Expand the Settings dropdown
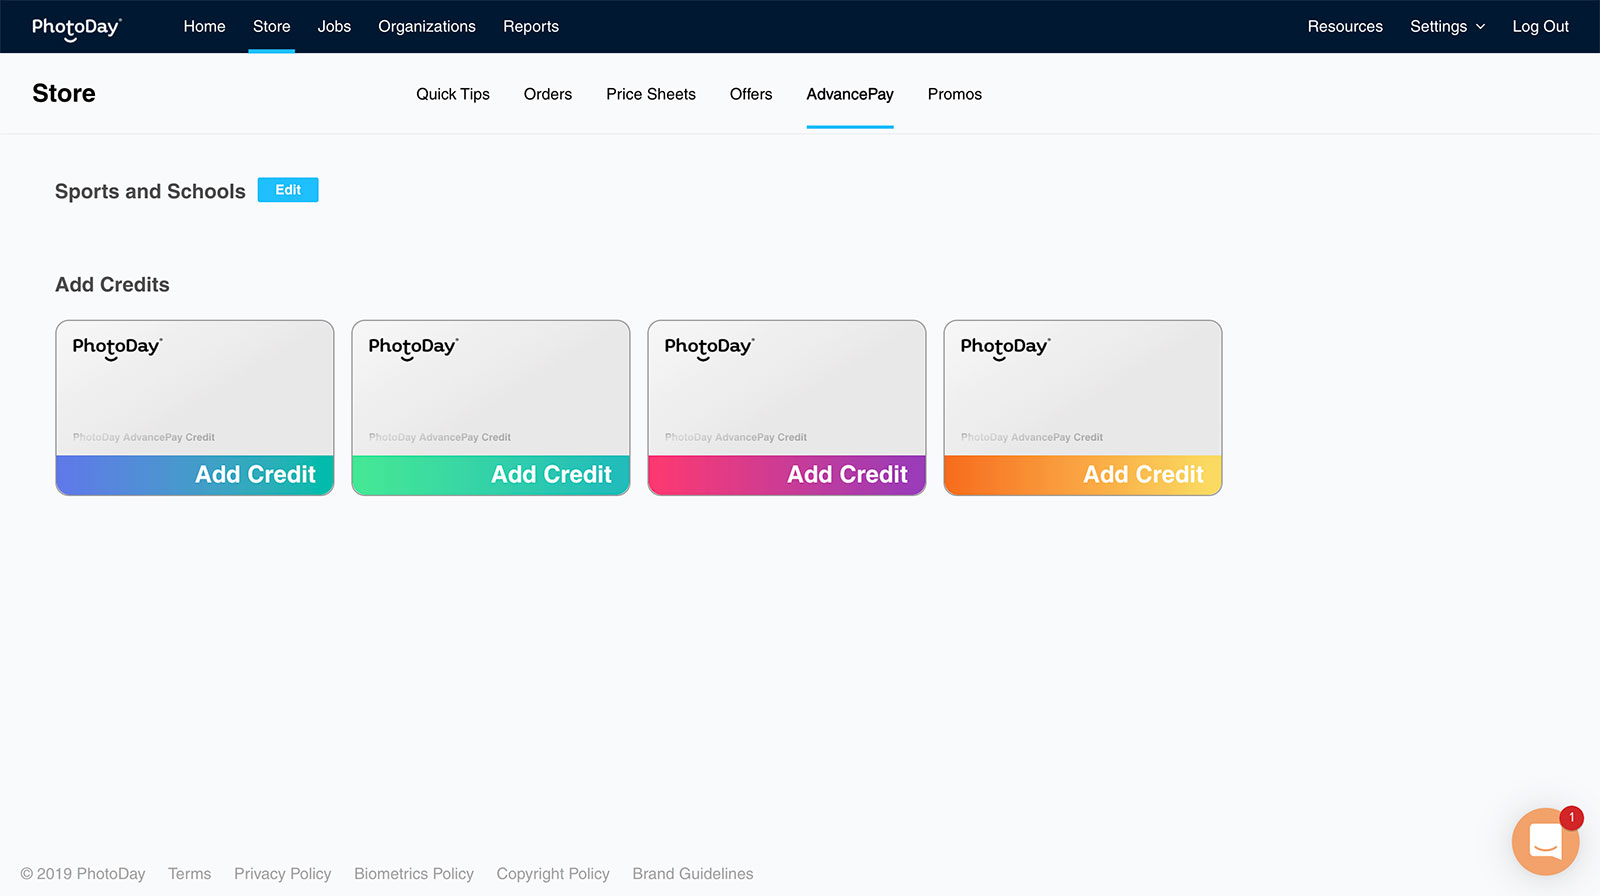The height and width of the screenshot is (896, 1600). (1447, 27)
